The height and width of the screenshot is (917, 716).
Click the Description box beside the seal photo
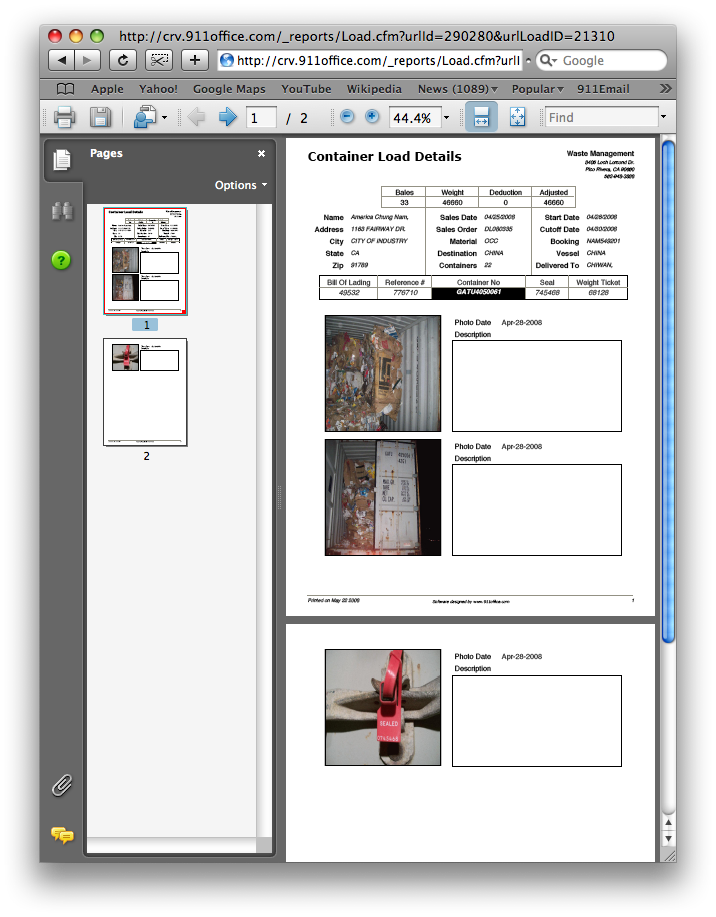[x=537, y=720]
